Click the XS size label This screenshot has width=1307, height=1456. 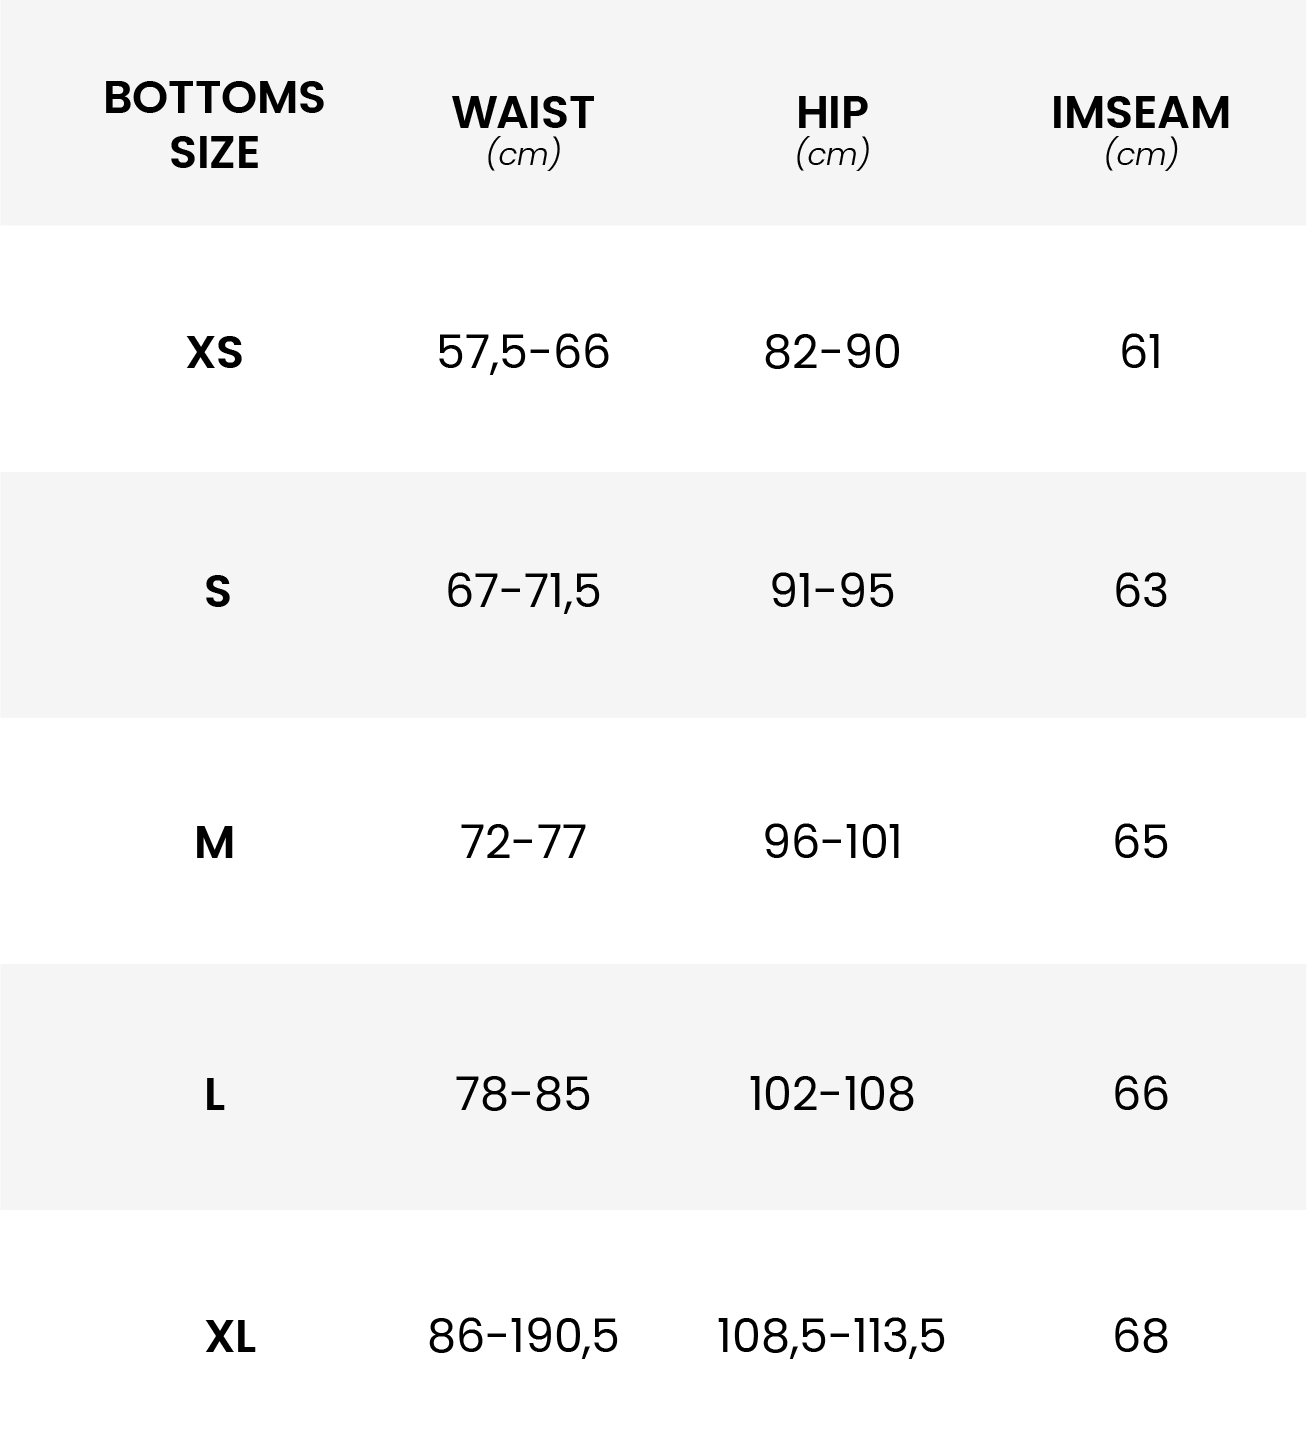pyautogui.click(x=214, y=353)
